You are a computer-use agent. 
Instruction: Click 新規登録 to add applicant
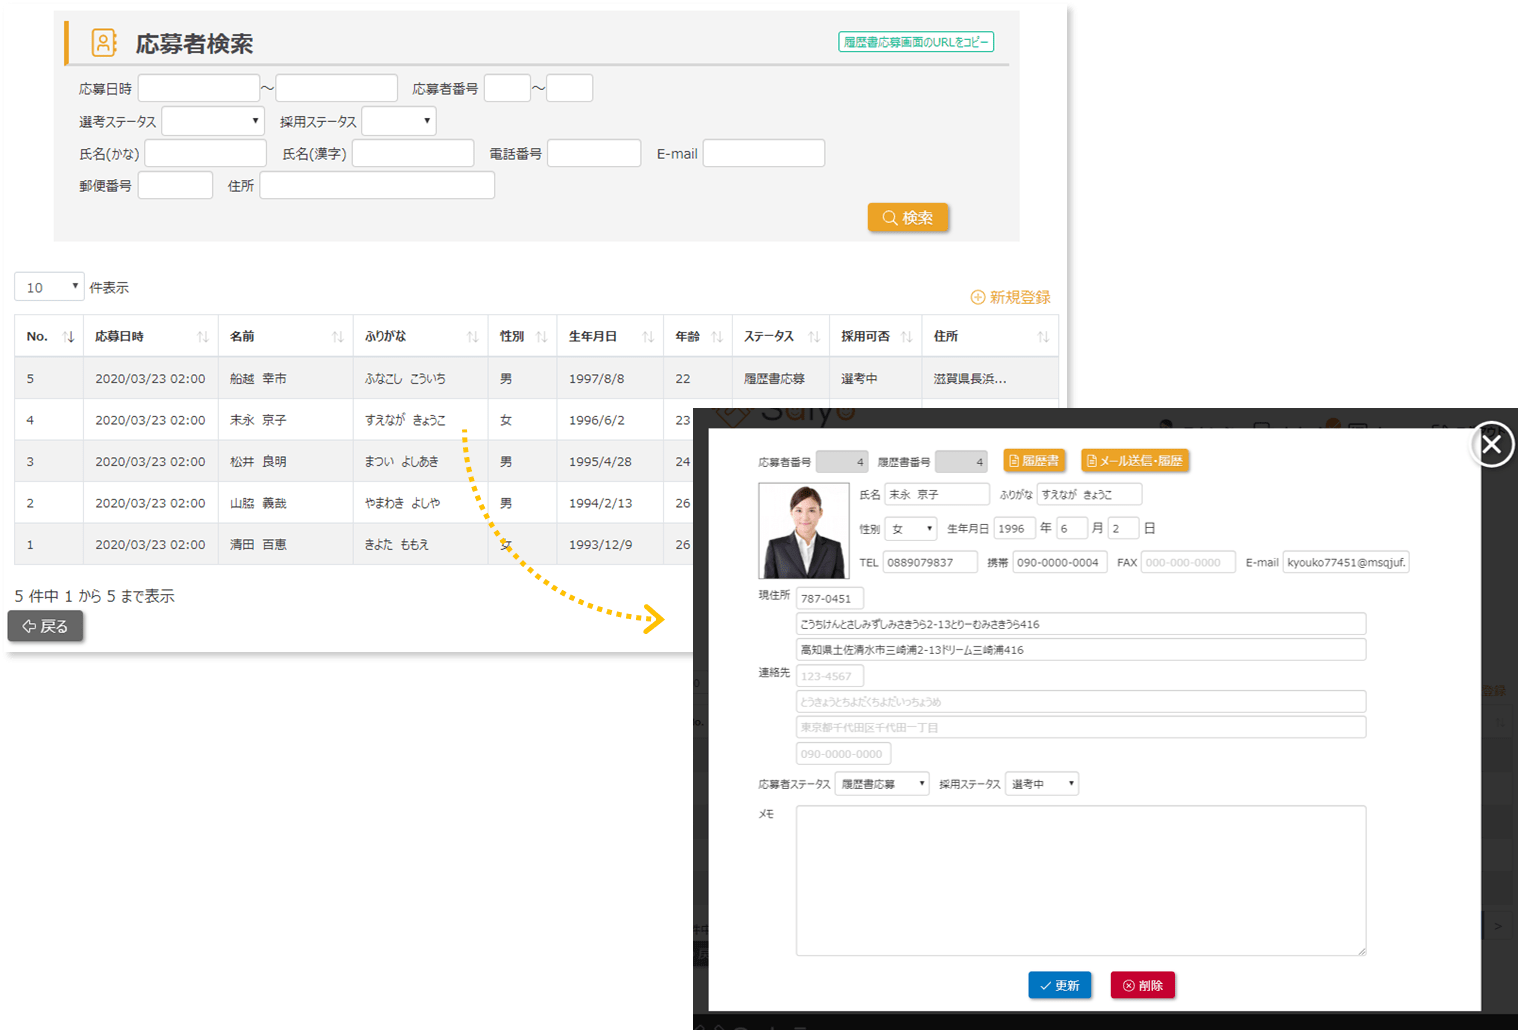tap(1010, 297)
